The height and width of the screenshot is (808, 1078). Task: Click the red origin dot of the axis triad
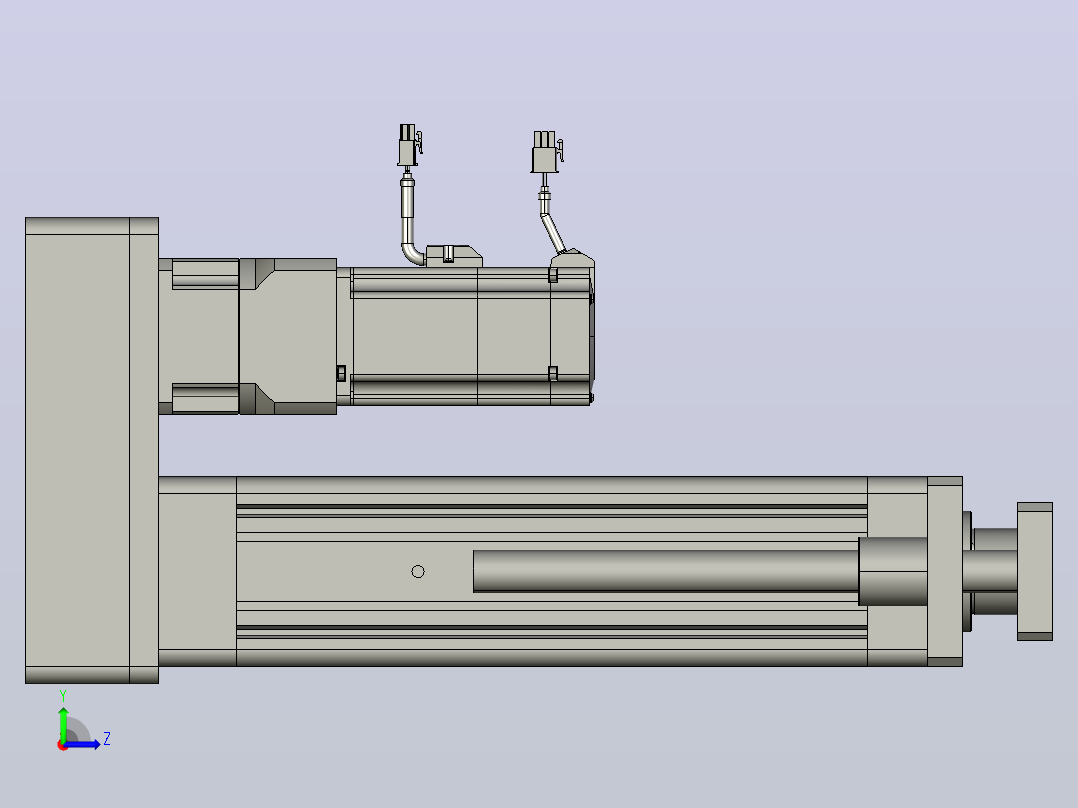coord(62,745)
